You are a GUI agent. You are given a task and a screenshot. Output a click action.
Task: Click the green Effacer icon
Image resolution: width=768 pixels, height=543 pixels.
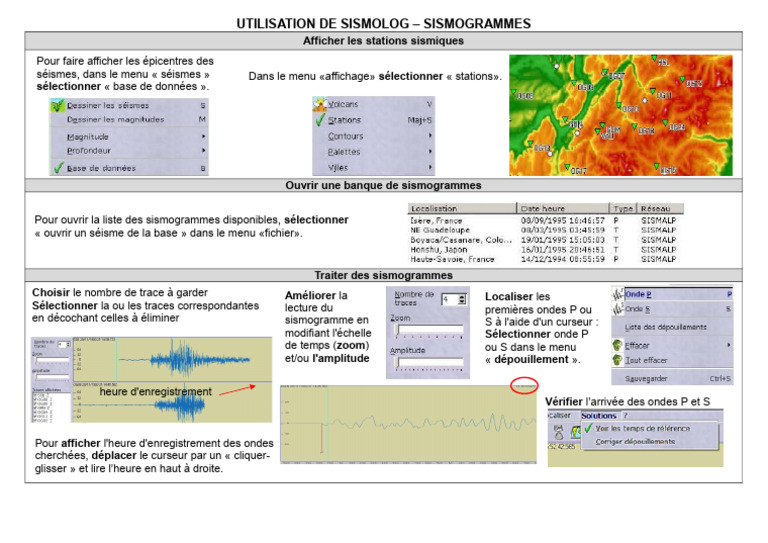(x=617, y=345)
